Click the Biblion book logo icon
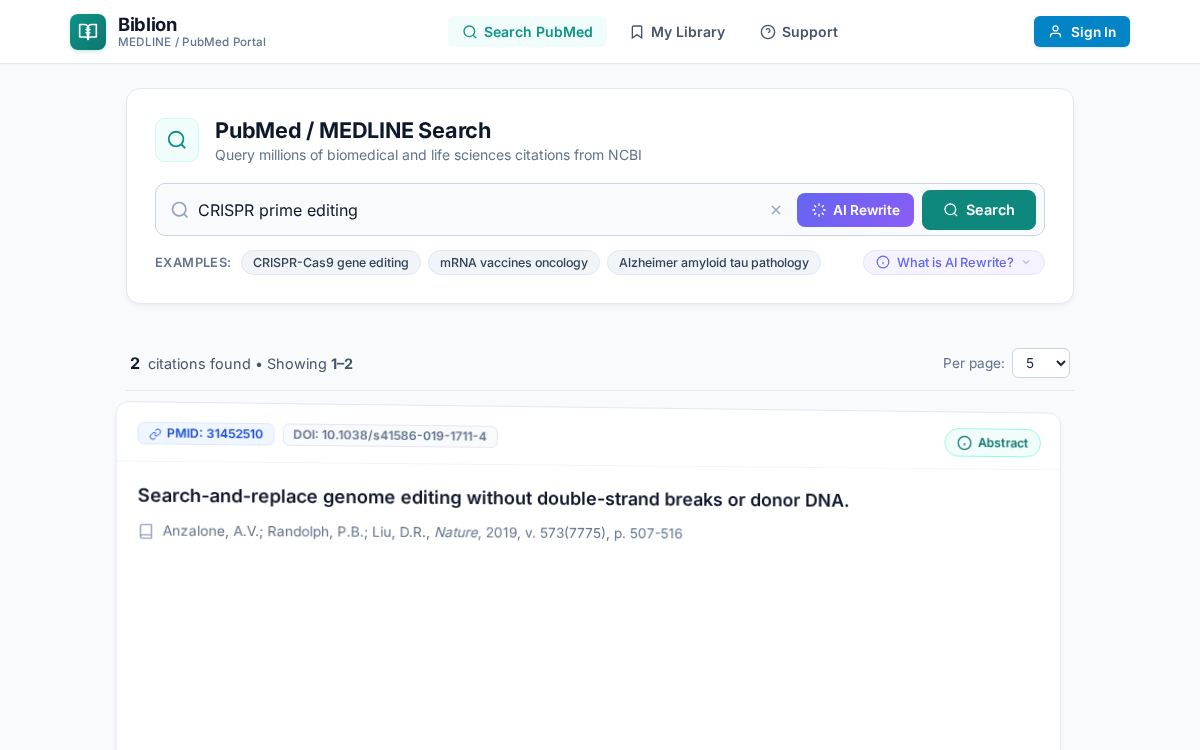The width and height of the screenshot is (1200, 750). point(88,32)
